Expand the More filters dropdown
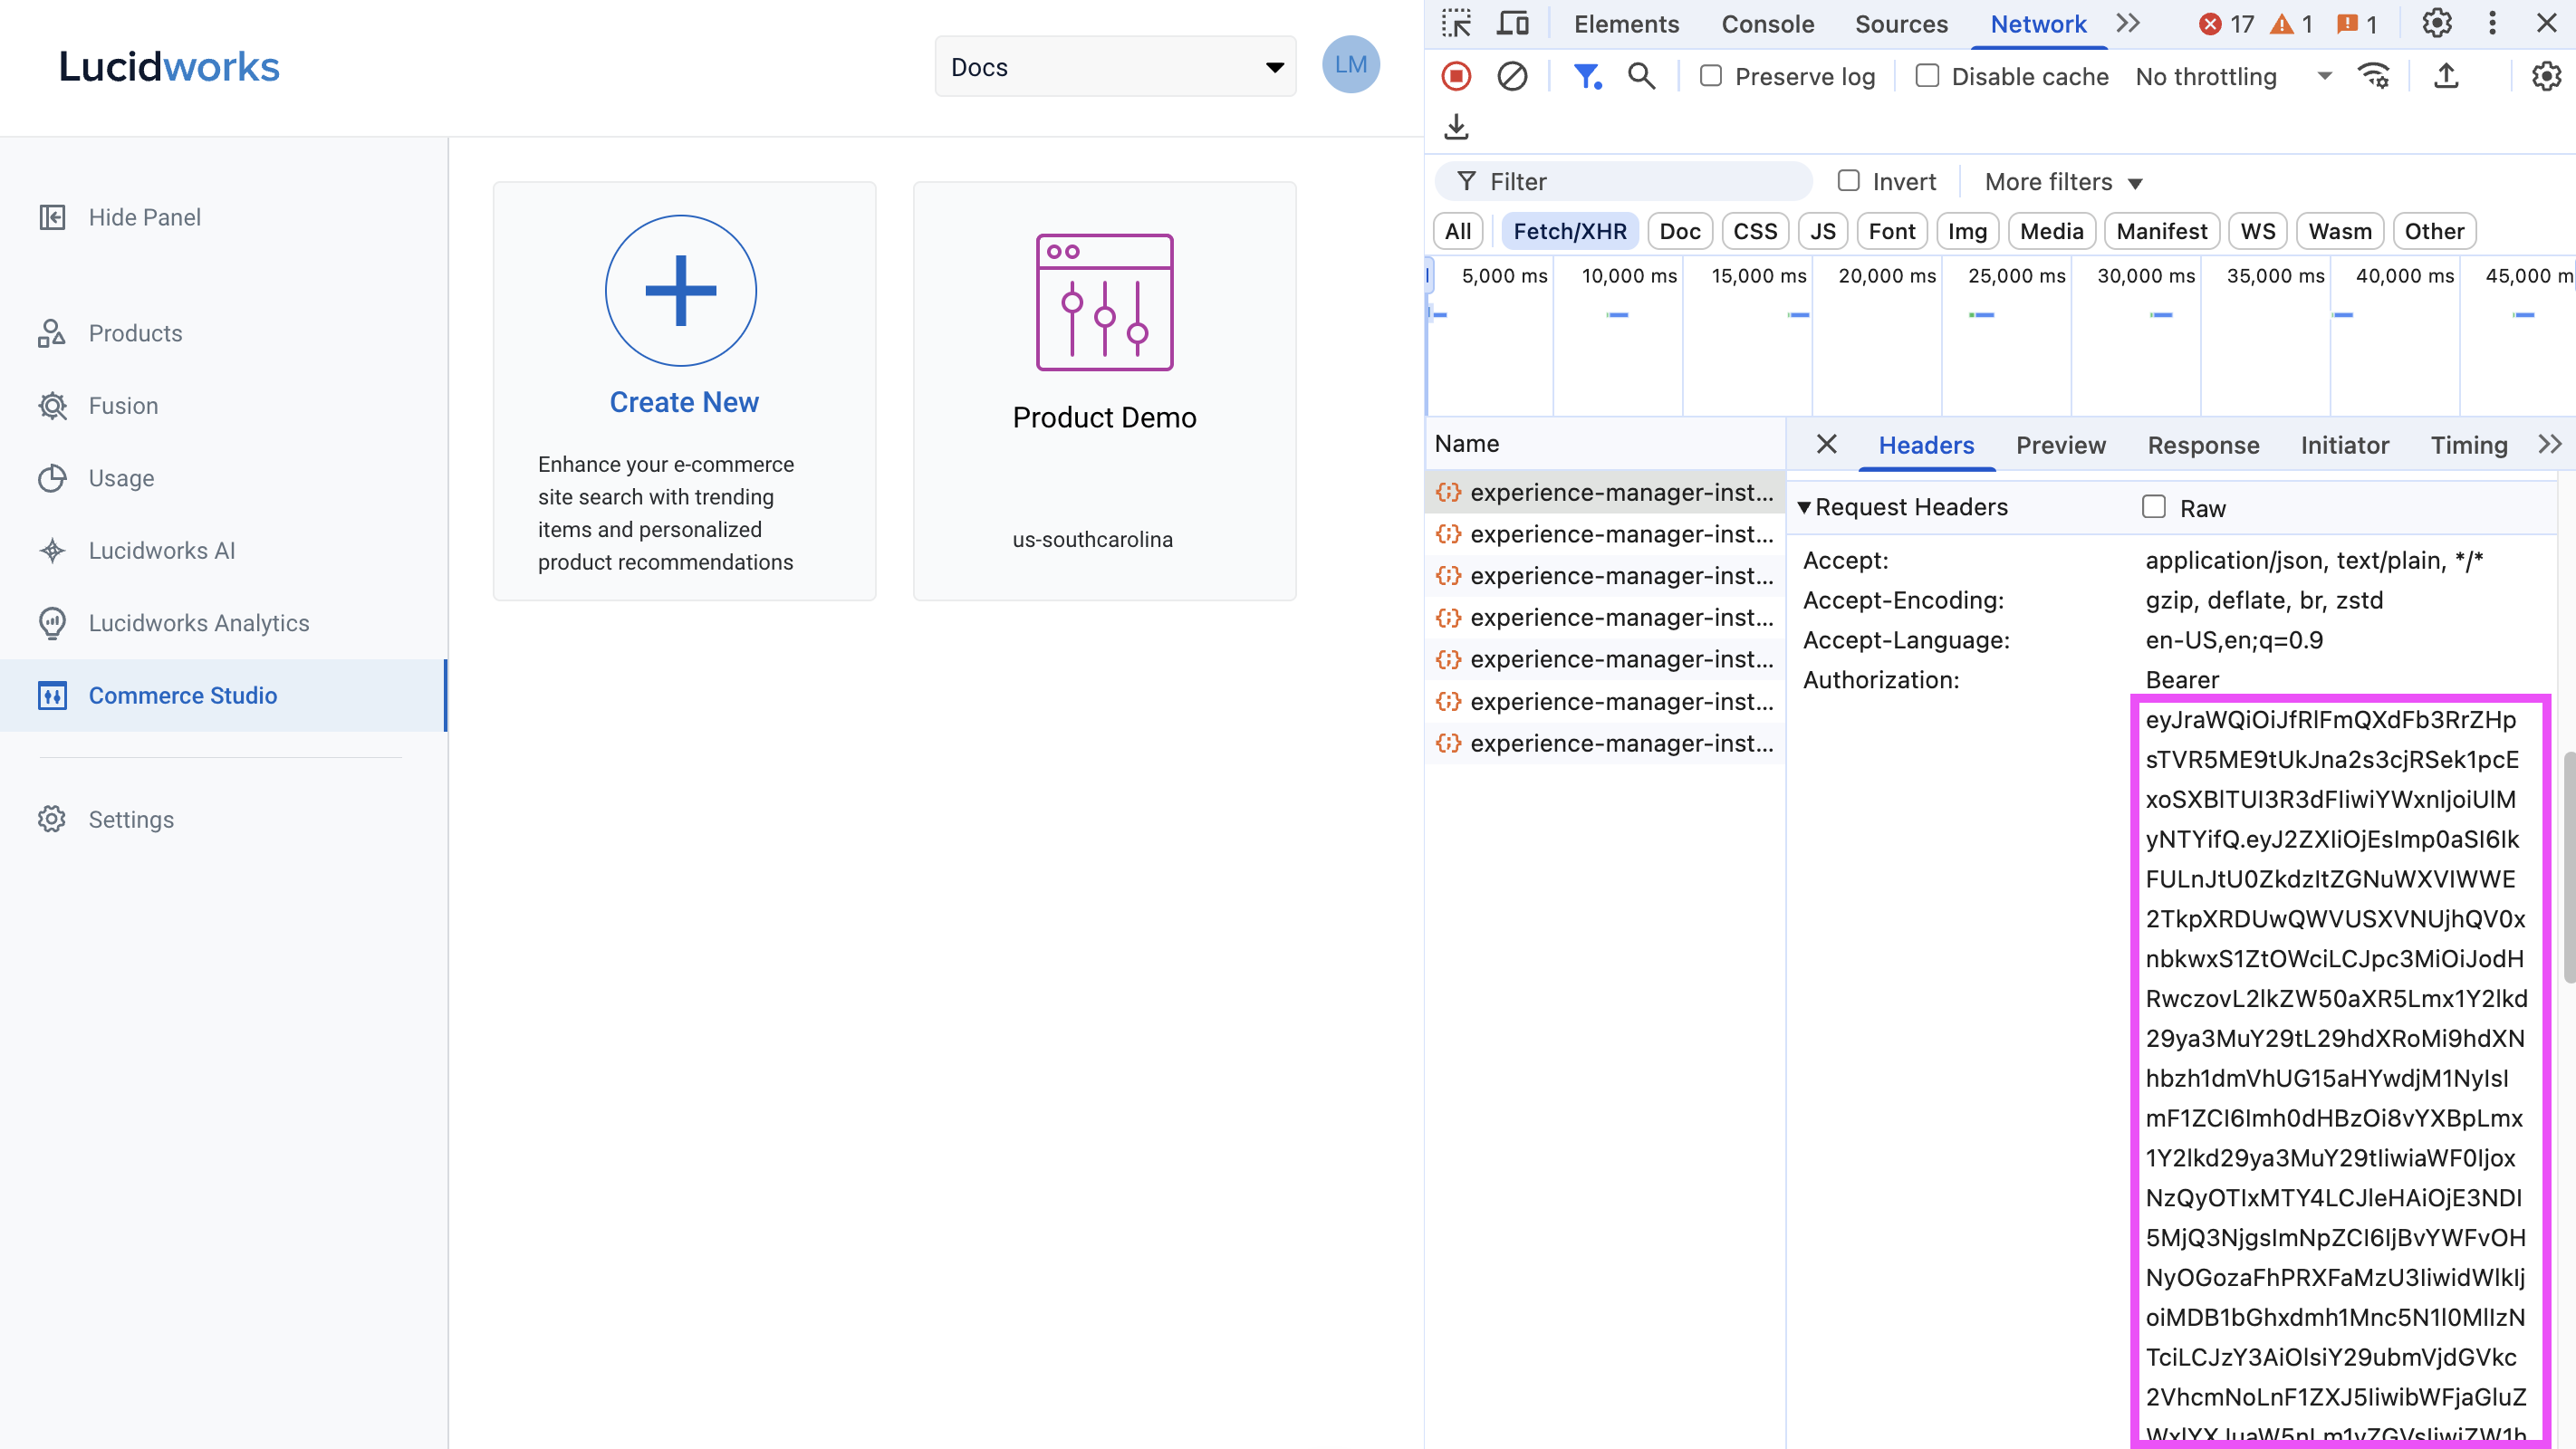The height and width of the screenshot is (1449, 2576). coord(2063,182)
